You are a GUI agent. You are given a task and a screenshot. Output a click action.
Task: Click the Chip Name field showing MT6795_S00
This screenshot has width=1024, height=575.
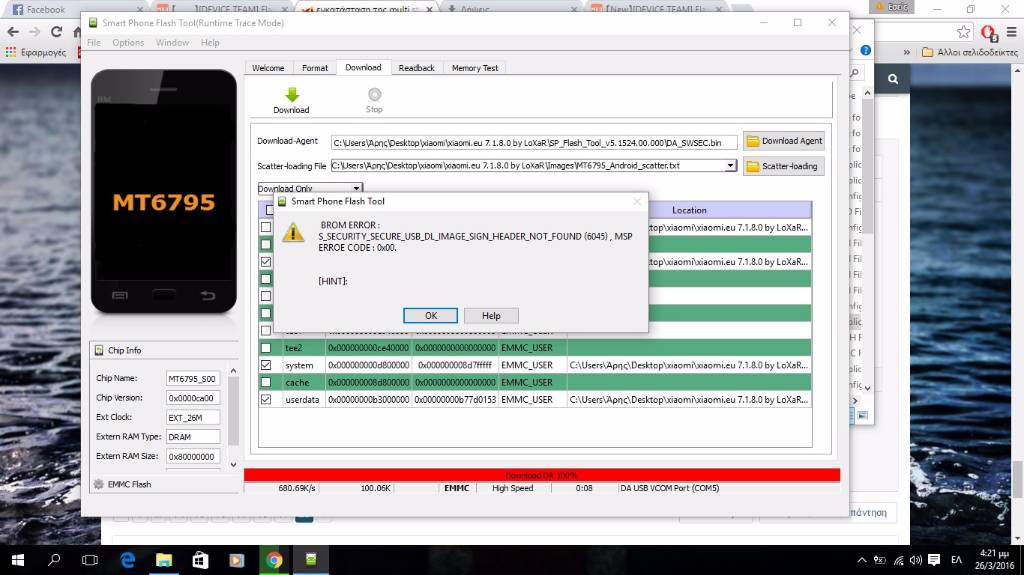coord(193,378)
